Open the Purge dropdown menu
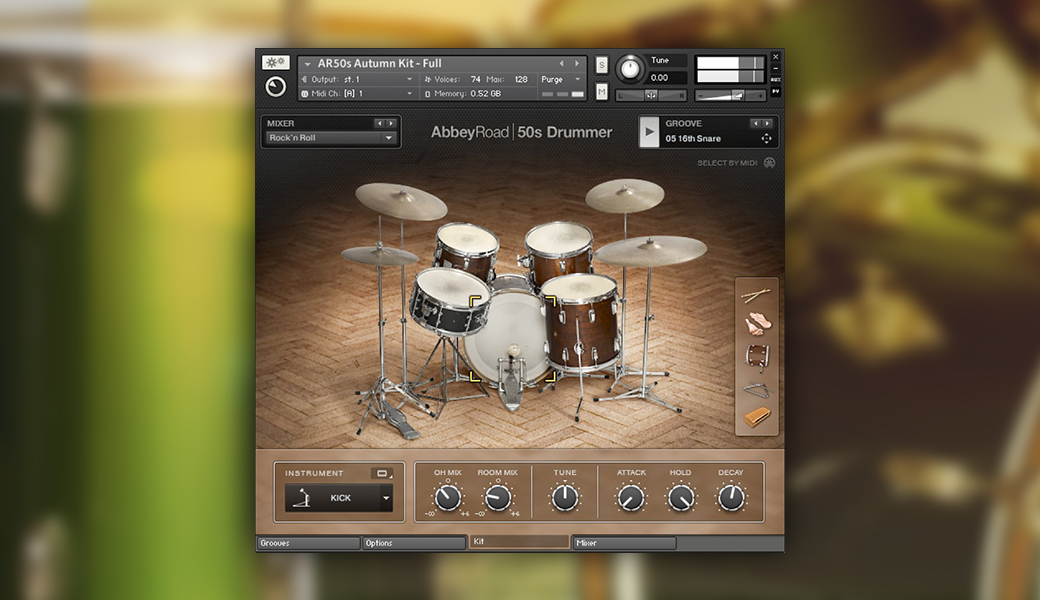The image size is (1040, 600). point(560,80)
